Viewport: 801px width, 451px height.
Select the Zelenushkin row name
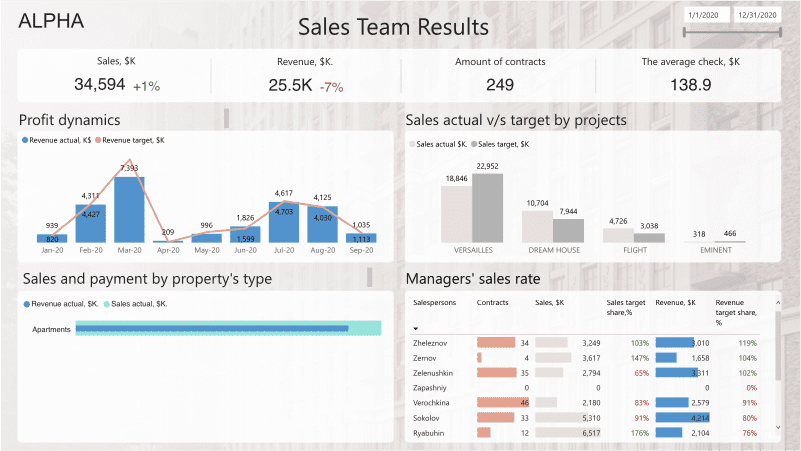pos(433,373)
